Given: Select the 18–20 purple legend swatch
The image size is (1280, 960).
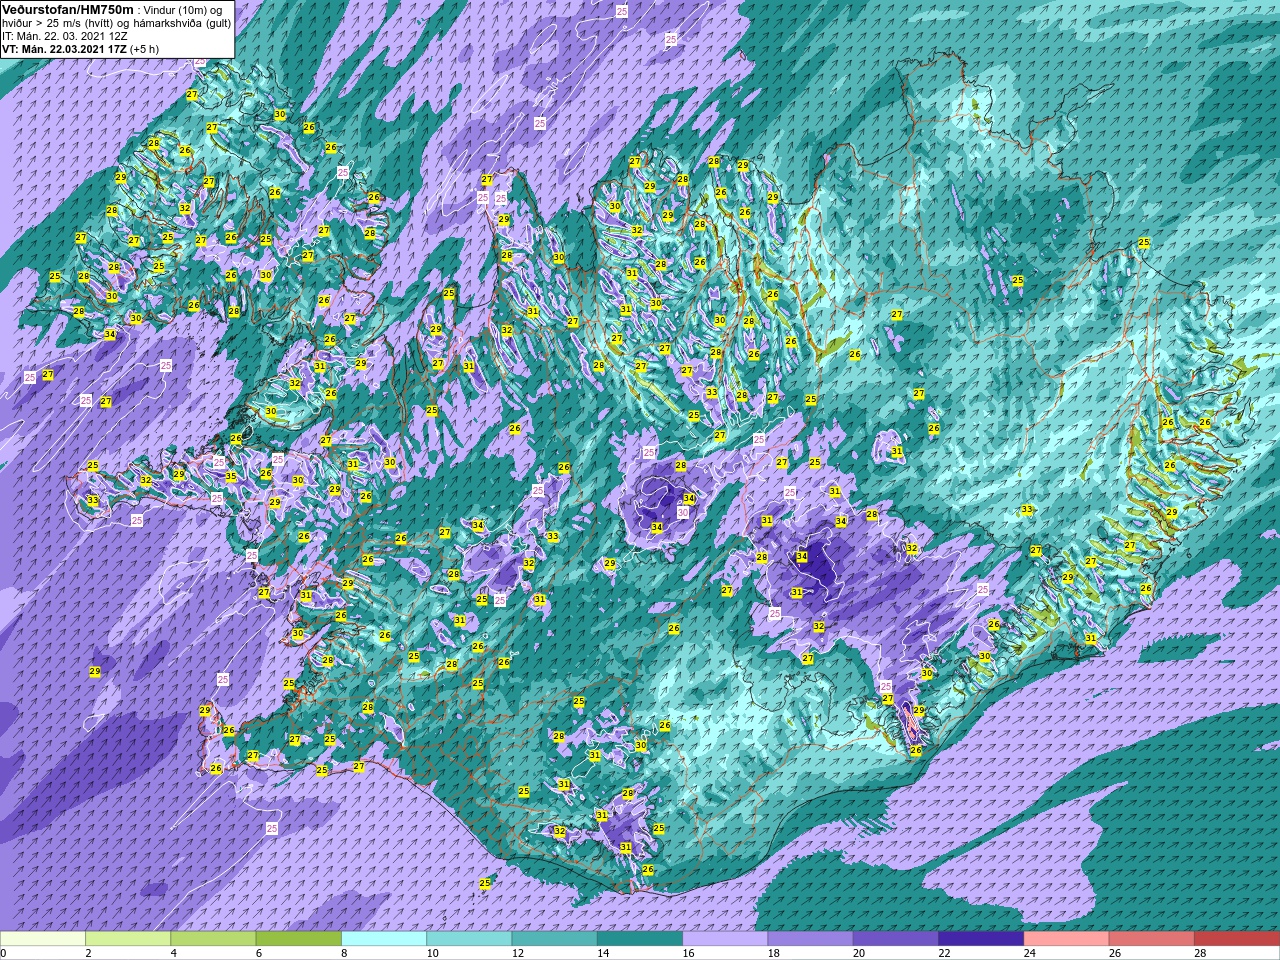Looking at the screenshot, I should (811, 939).
